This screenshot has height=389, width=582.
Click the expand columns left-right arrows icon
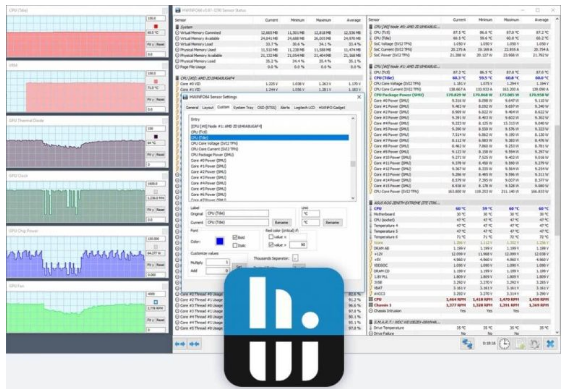(180, 344)
